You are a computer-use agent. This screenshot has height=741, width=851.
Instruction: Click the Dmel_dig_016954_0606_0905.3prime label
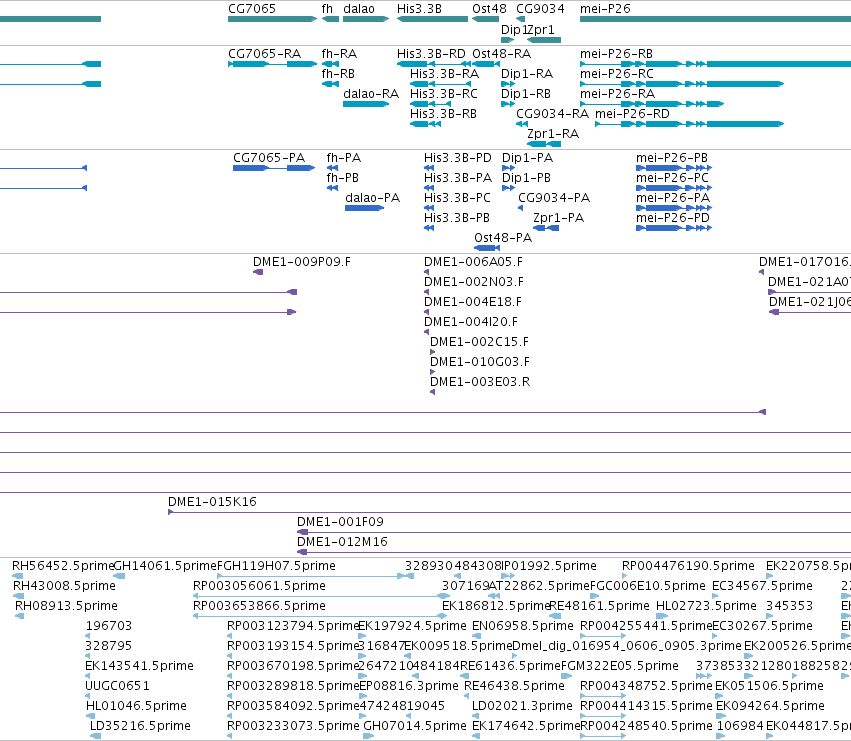click(626, 647)
